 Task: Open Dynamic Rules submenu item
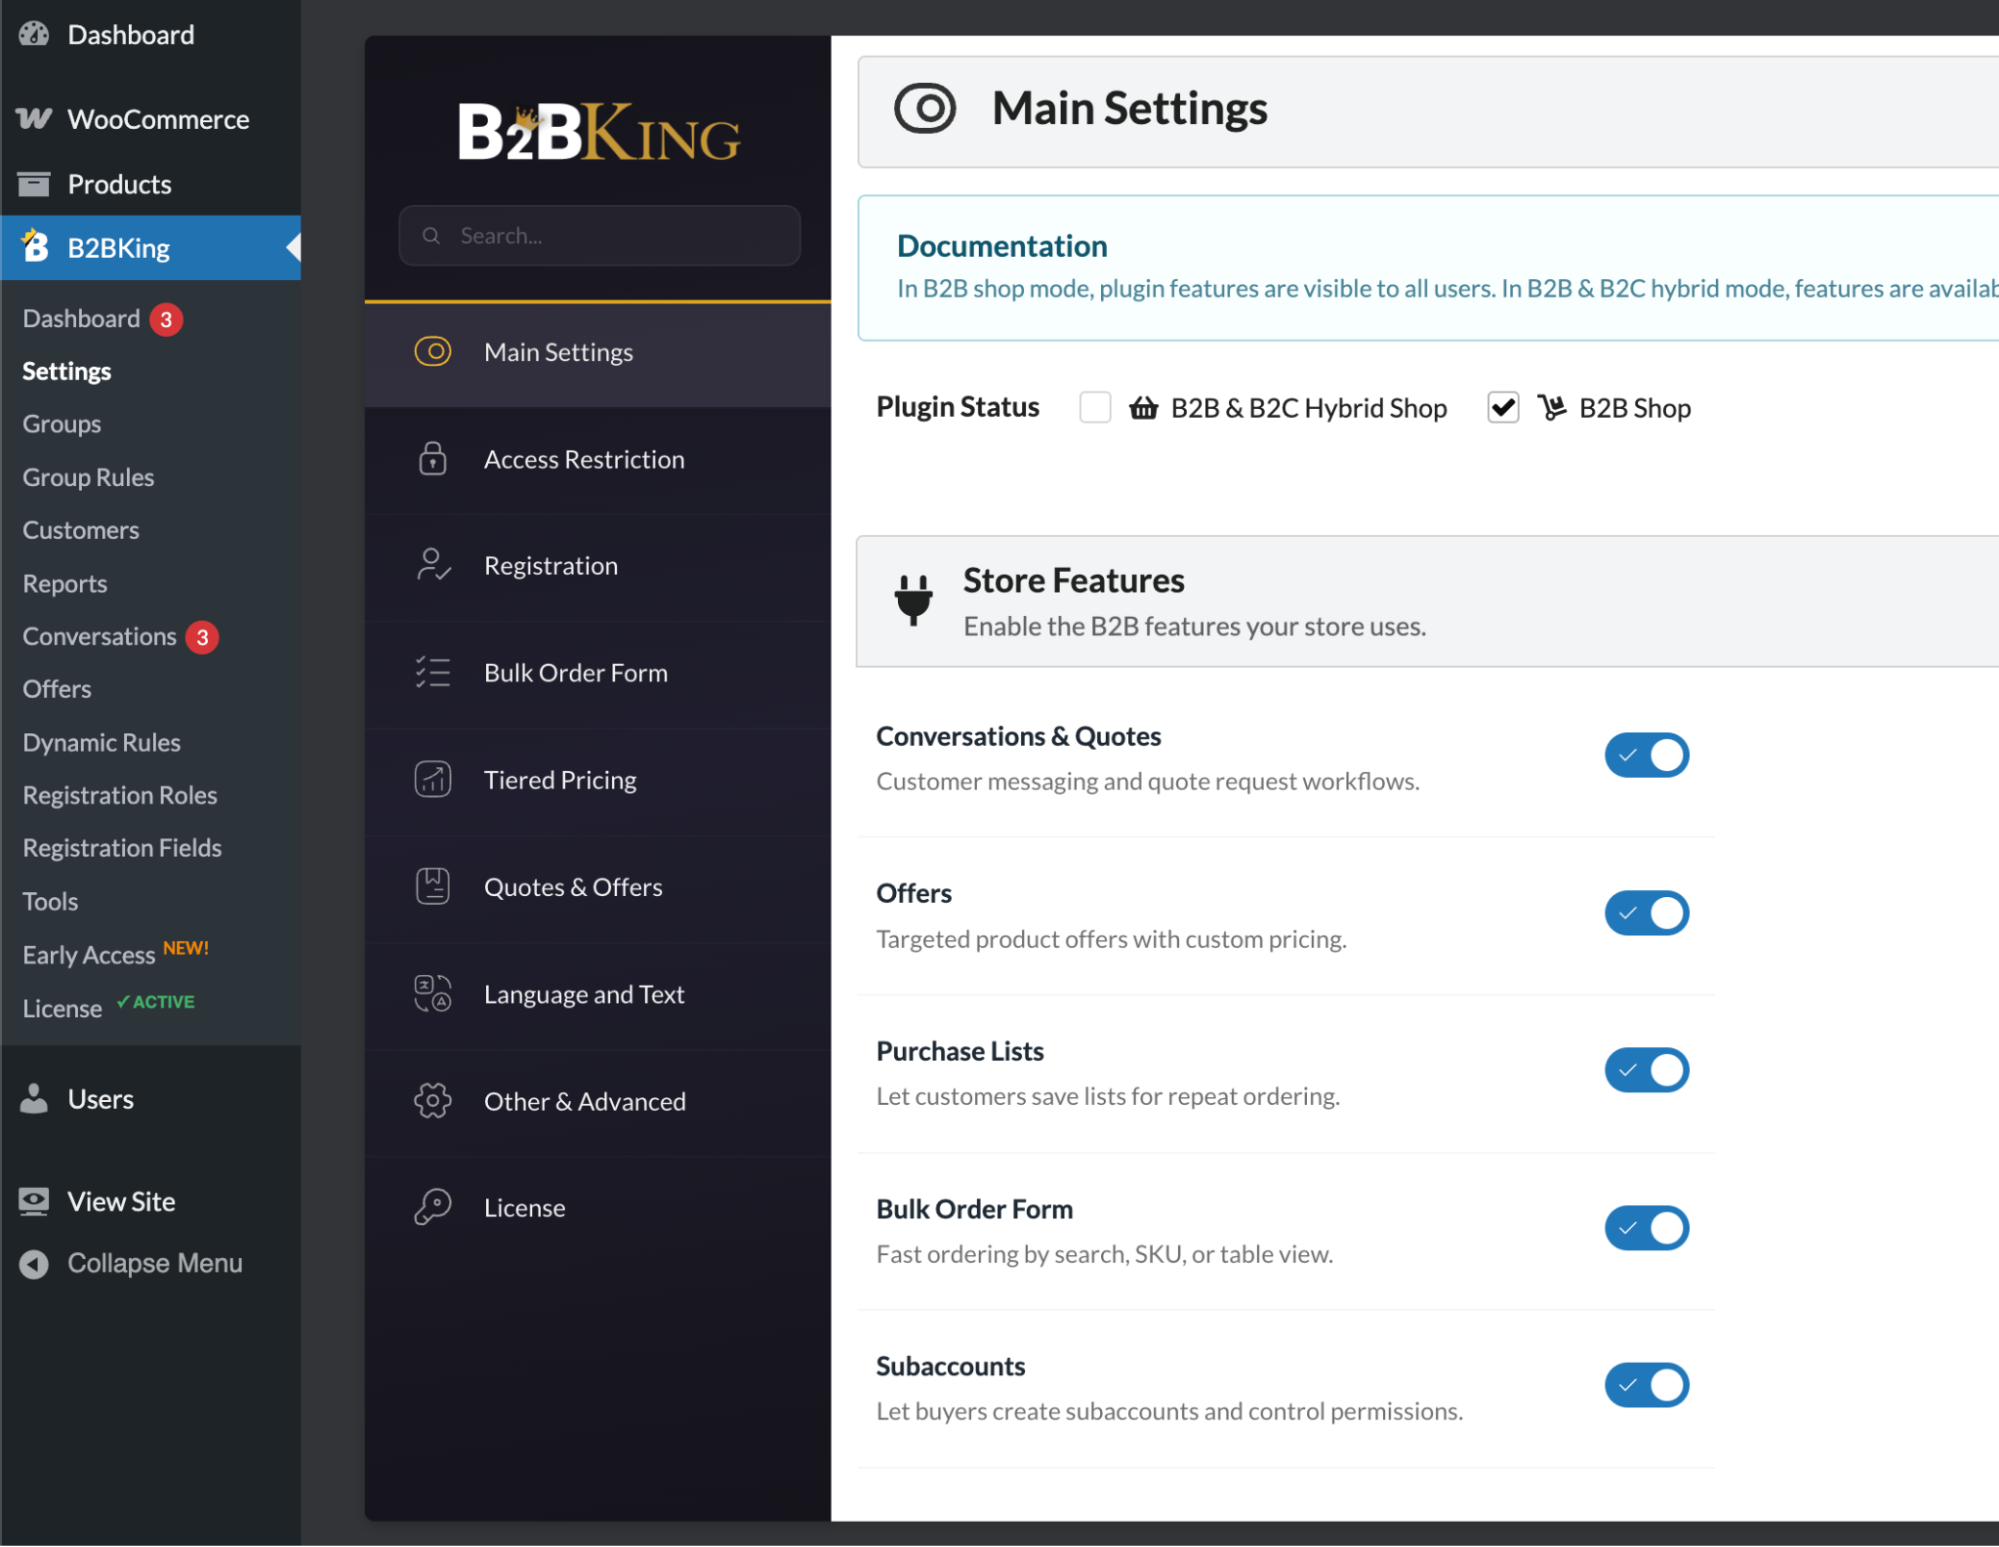[101, 742]
